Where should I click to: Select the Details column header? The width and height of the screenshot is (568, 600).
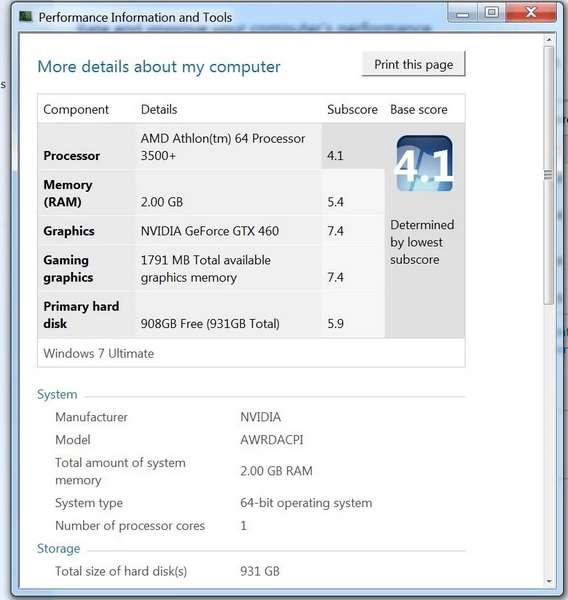[159, 109]
